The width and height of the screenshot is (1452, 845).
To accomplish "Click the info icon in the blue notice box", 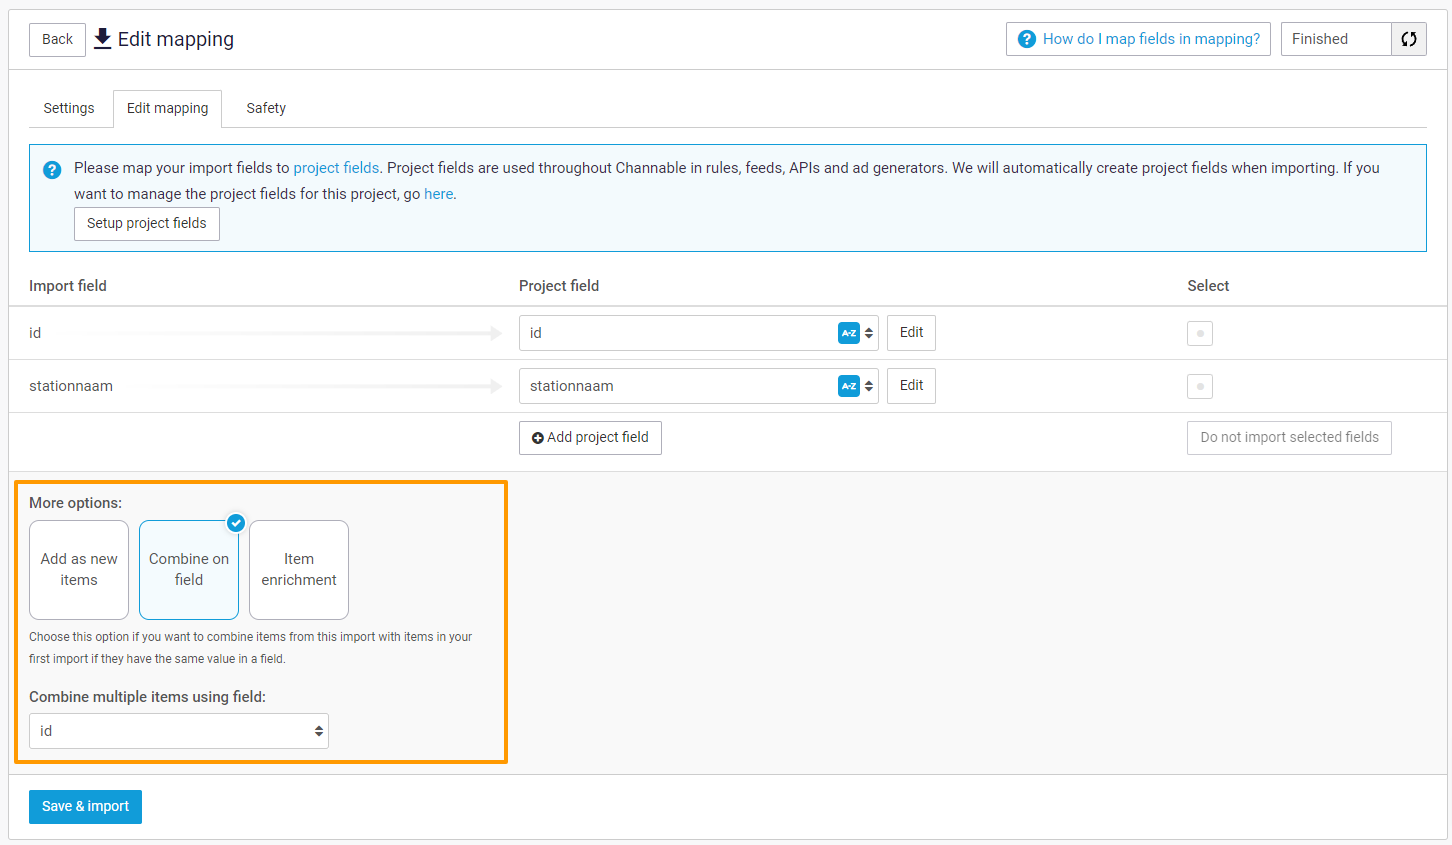I will 52,170.
